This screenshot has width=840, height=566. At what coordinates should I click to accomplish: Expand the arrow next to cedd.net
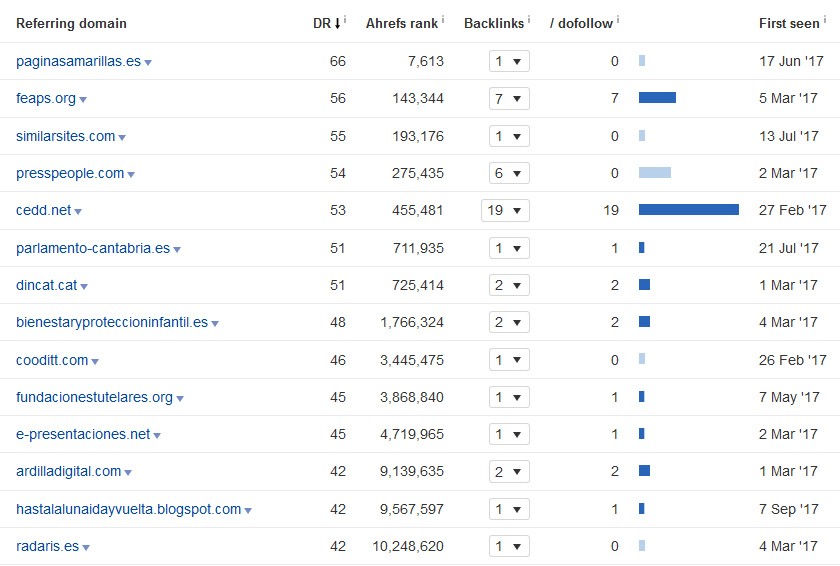click(78, 212)
